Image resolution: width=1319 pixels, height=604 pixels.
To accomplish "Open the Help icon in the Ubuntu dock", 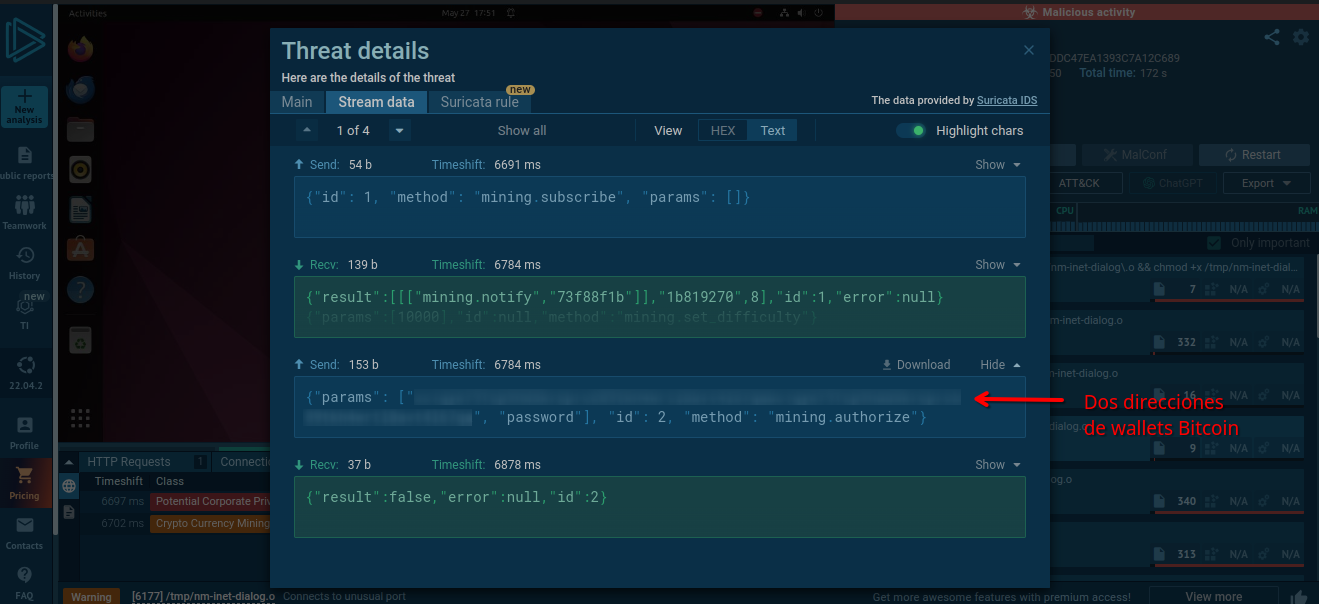I will tap(80, 291).
